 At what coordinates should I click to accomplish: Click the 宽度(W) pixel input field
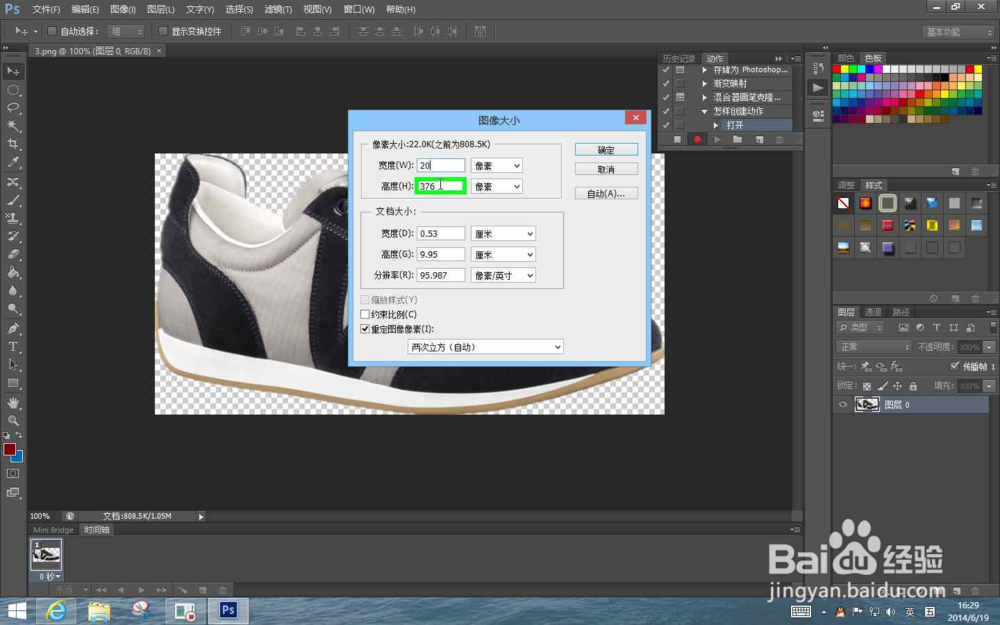[441, 165]
